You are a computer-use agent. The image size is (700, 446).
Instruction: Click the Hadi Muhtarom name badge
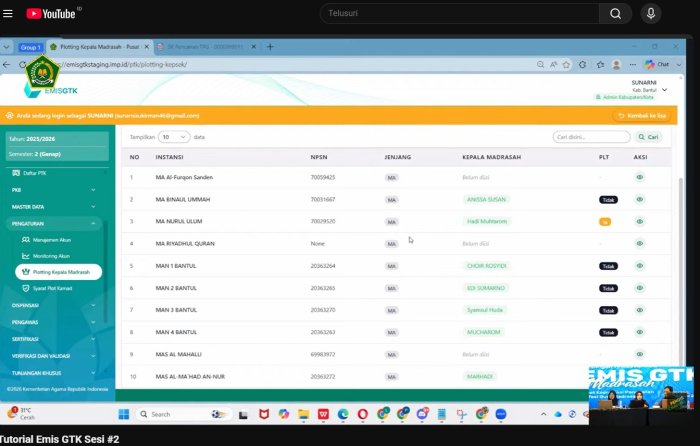[487, 221]
